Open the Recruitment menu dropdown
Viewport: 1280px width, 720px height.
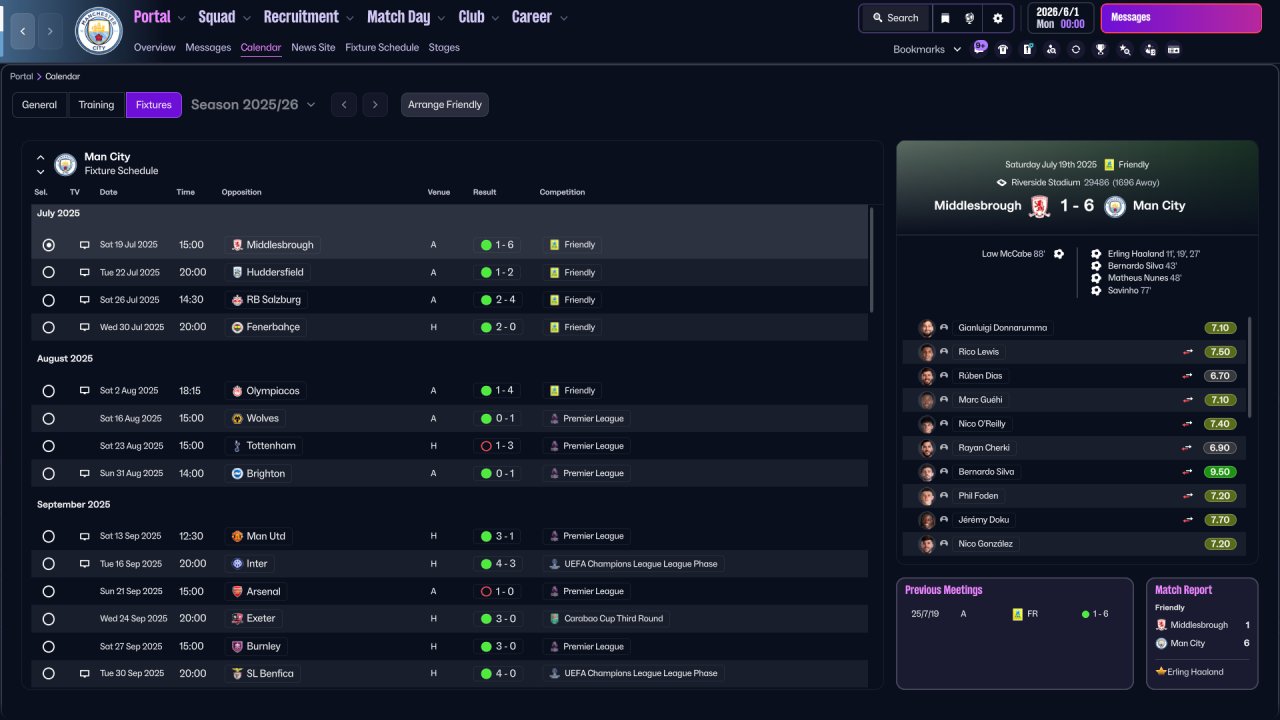(308, 17)
